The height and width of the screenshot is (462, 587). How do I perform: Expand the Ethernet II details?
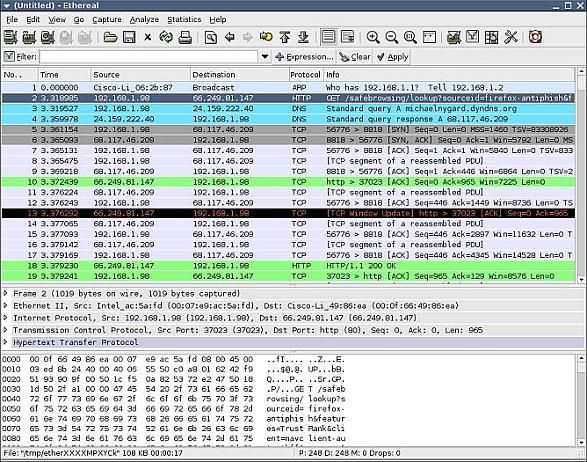(6, 306)
